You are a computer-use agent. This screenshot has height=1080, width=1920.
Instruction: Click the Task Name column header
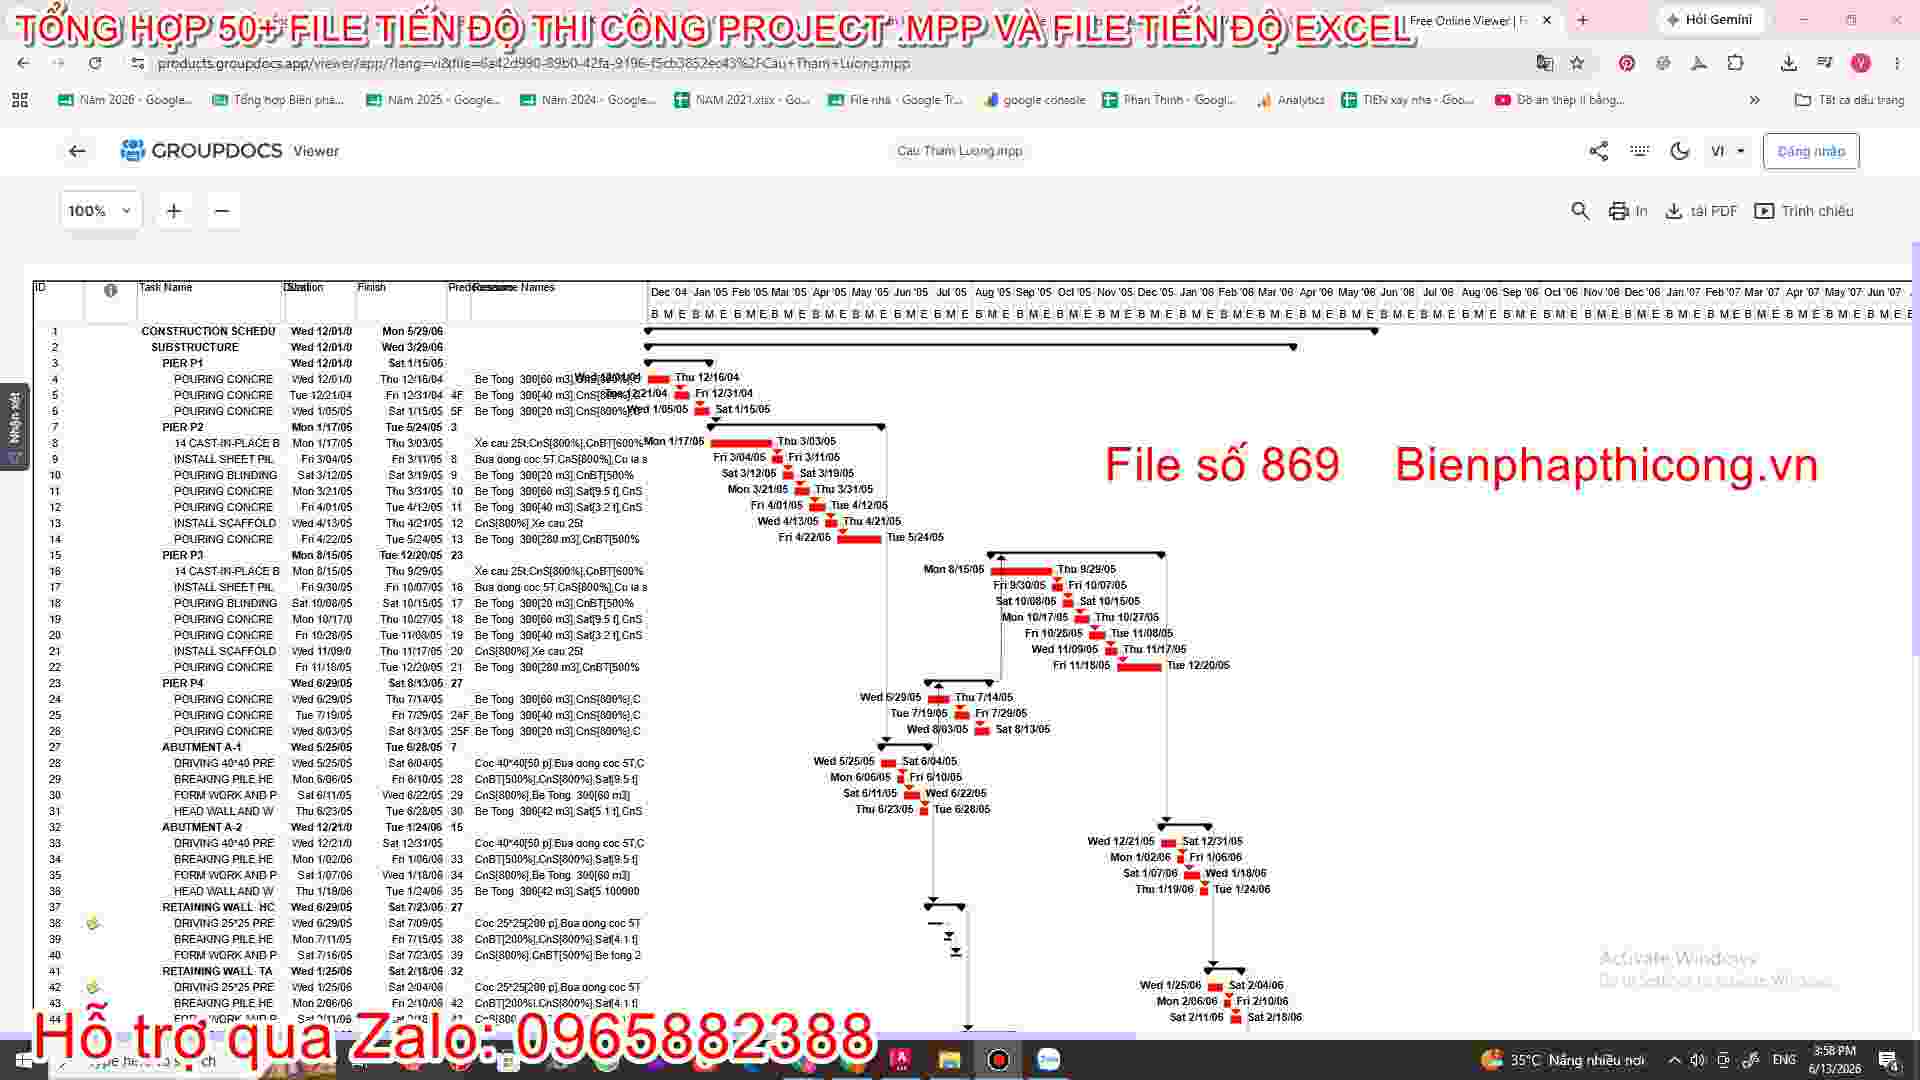coord(166,288)
